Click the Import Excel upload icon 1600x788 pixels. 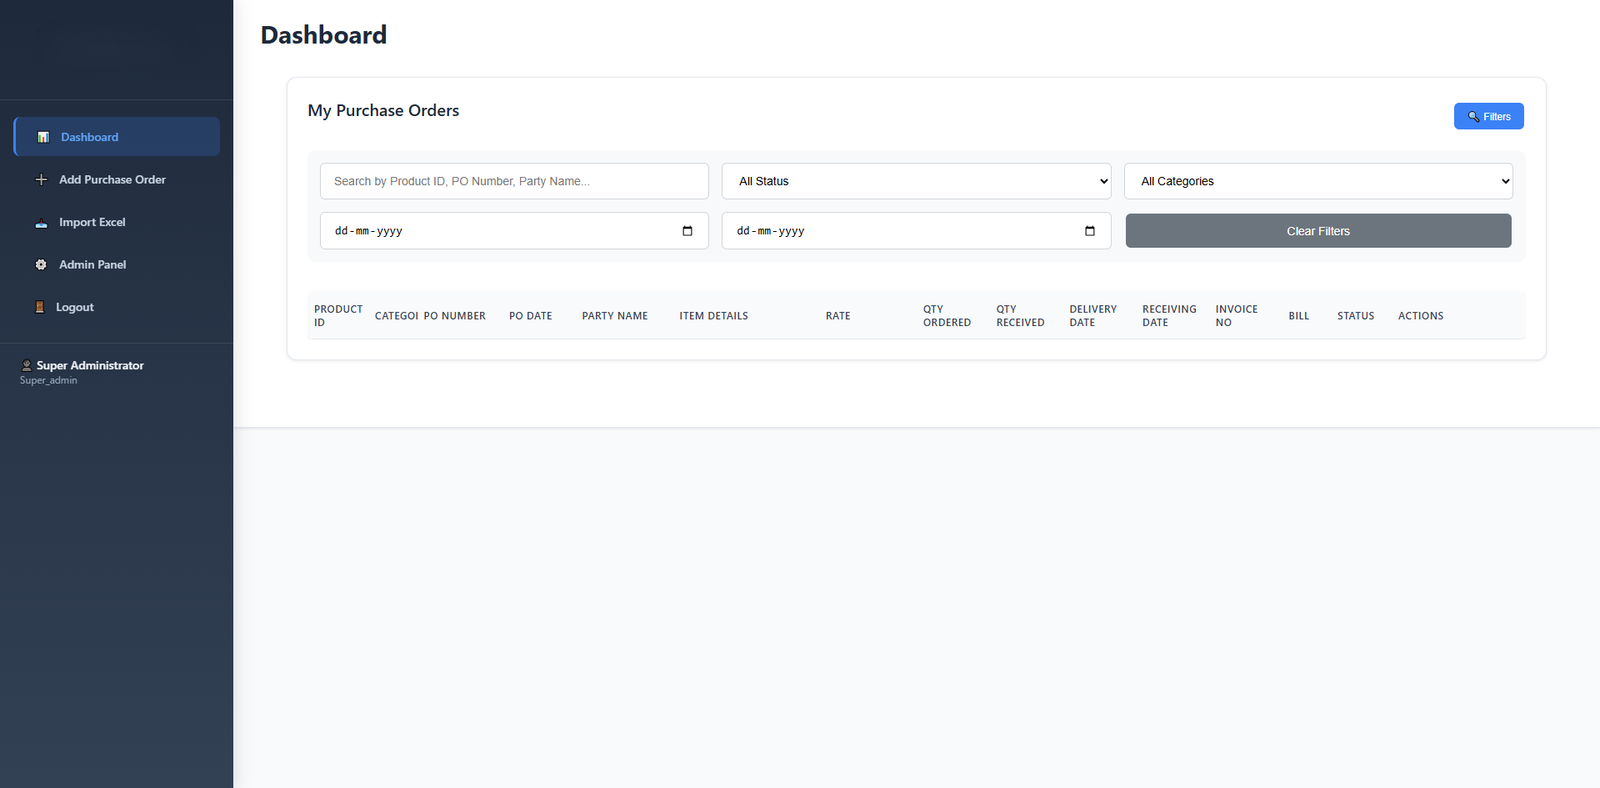click(41, 223)
